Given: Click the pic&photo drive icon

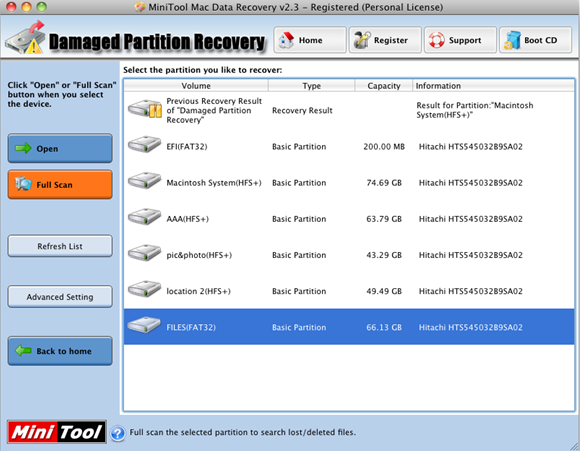Looking at the screenshot, I should click(x=144, y=253).
